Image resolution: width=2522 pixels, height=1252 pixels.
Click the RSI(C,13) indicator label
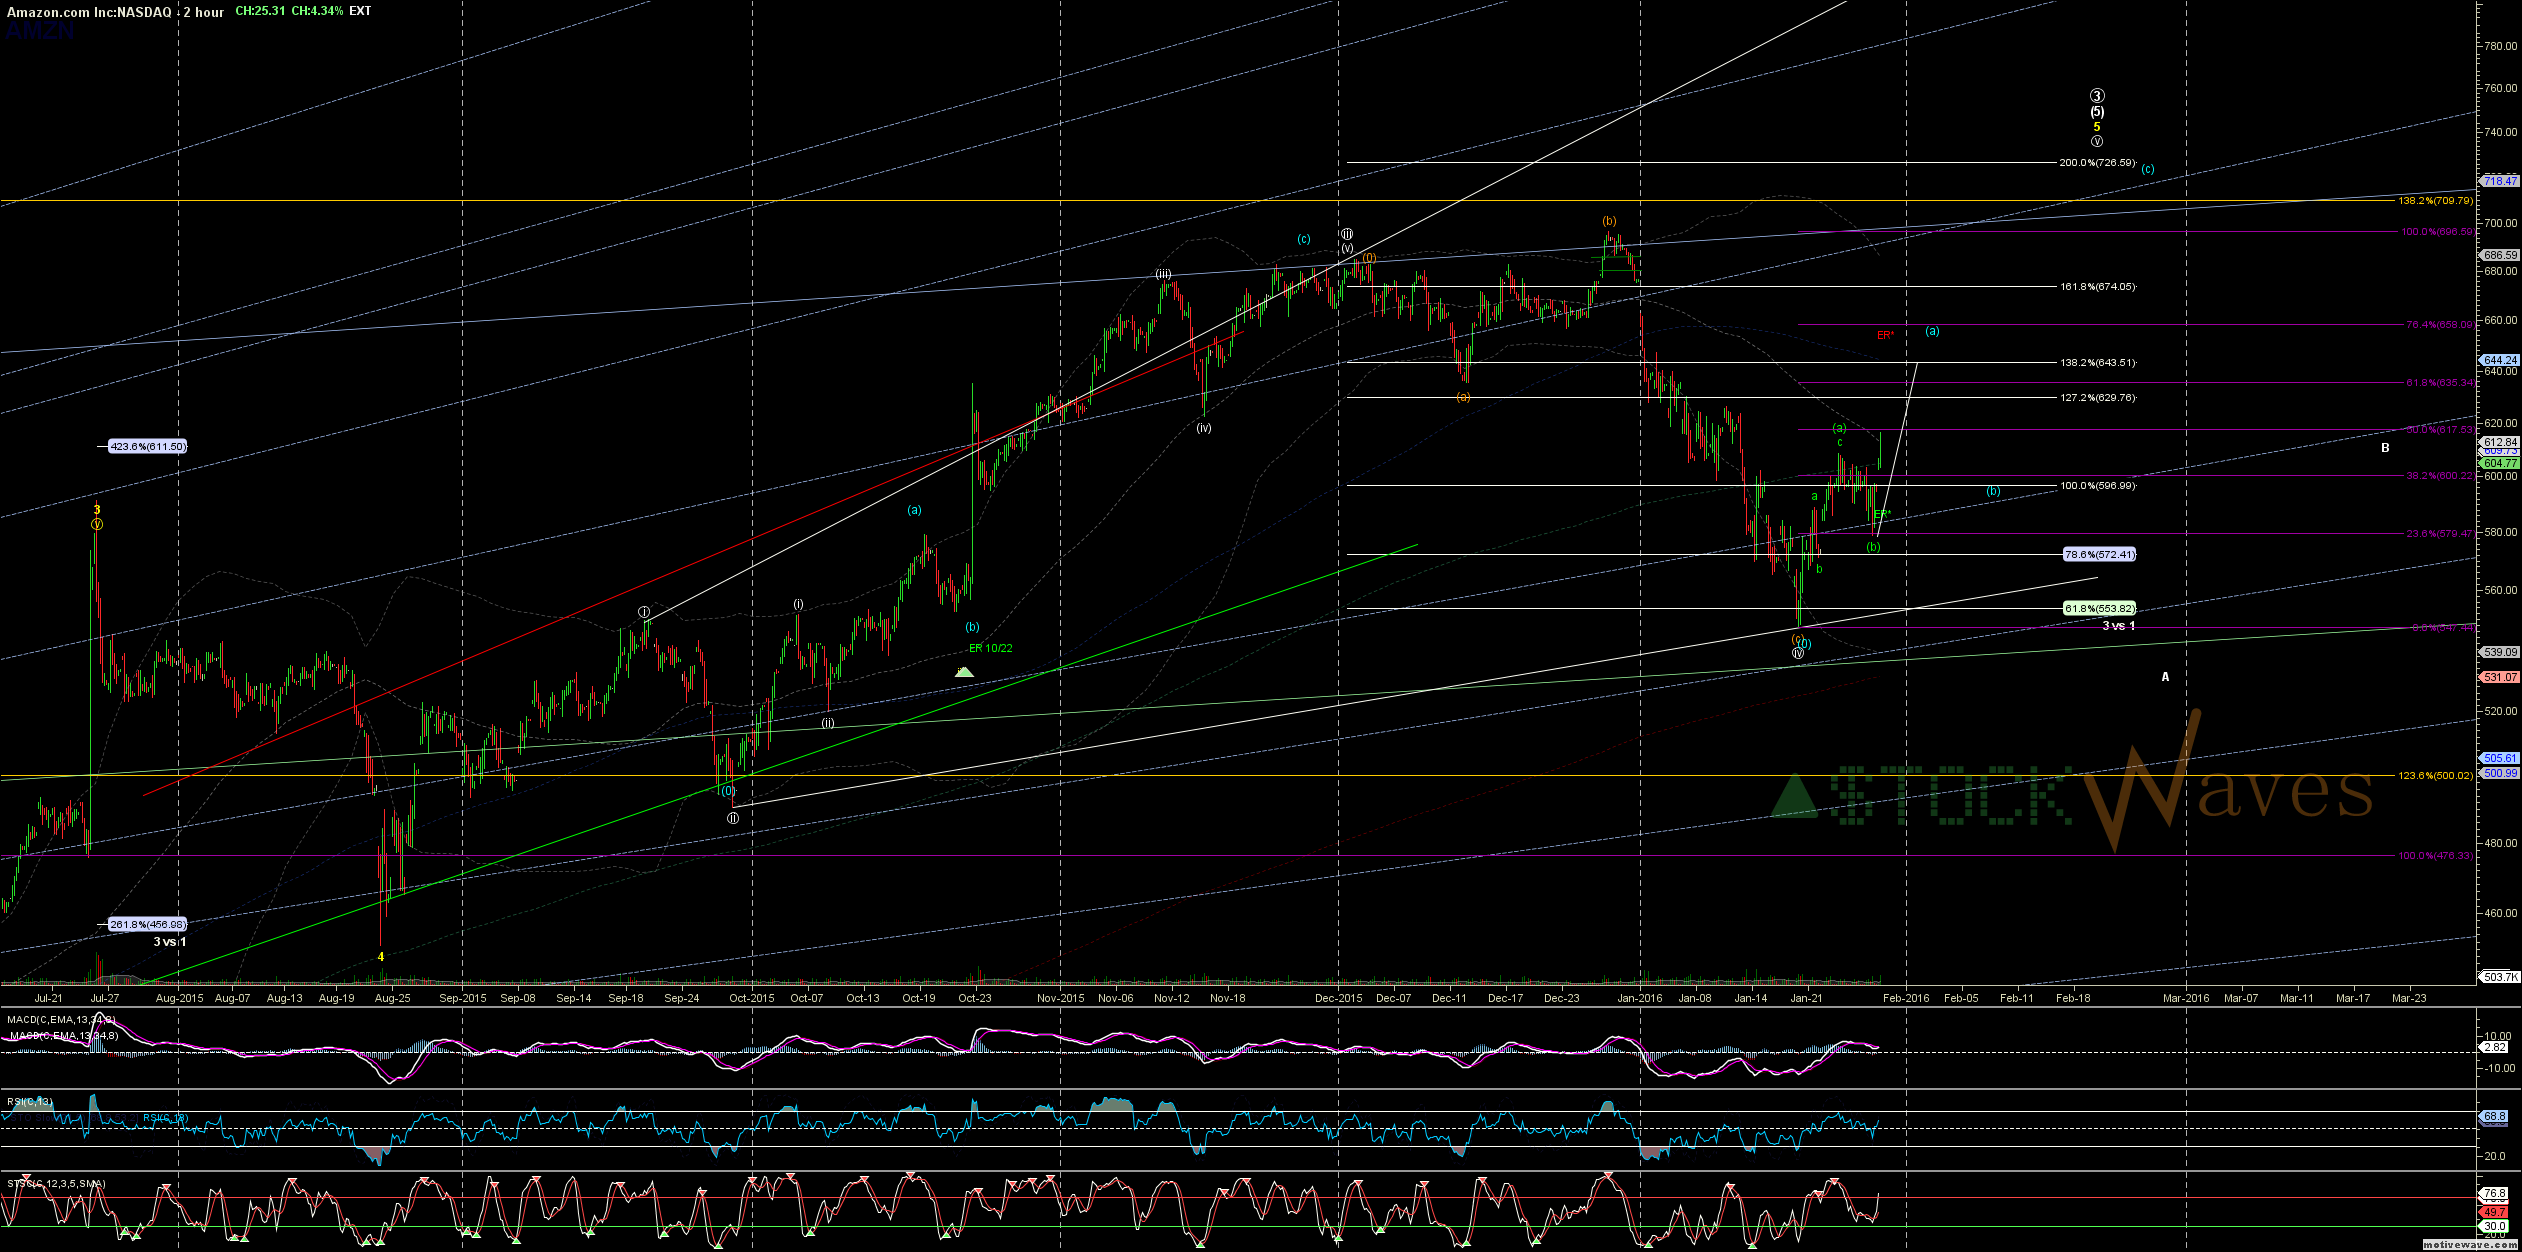[x=30, y=1101]
